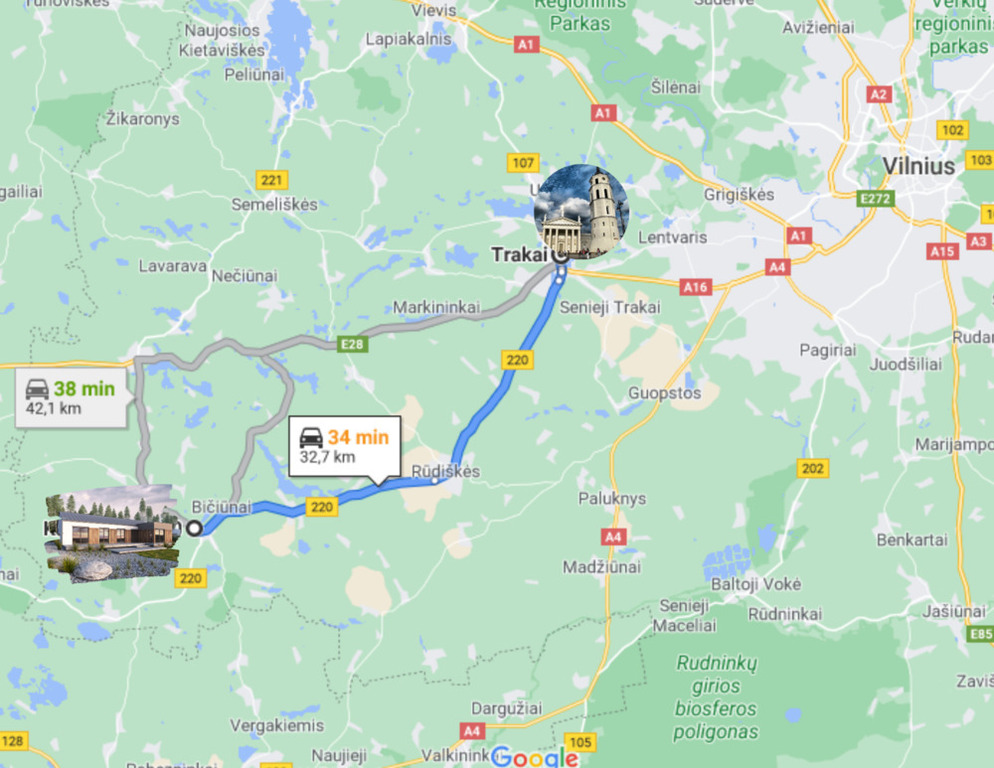Select the 38 min alternate route box

click(x=70, y=398)
